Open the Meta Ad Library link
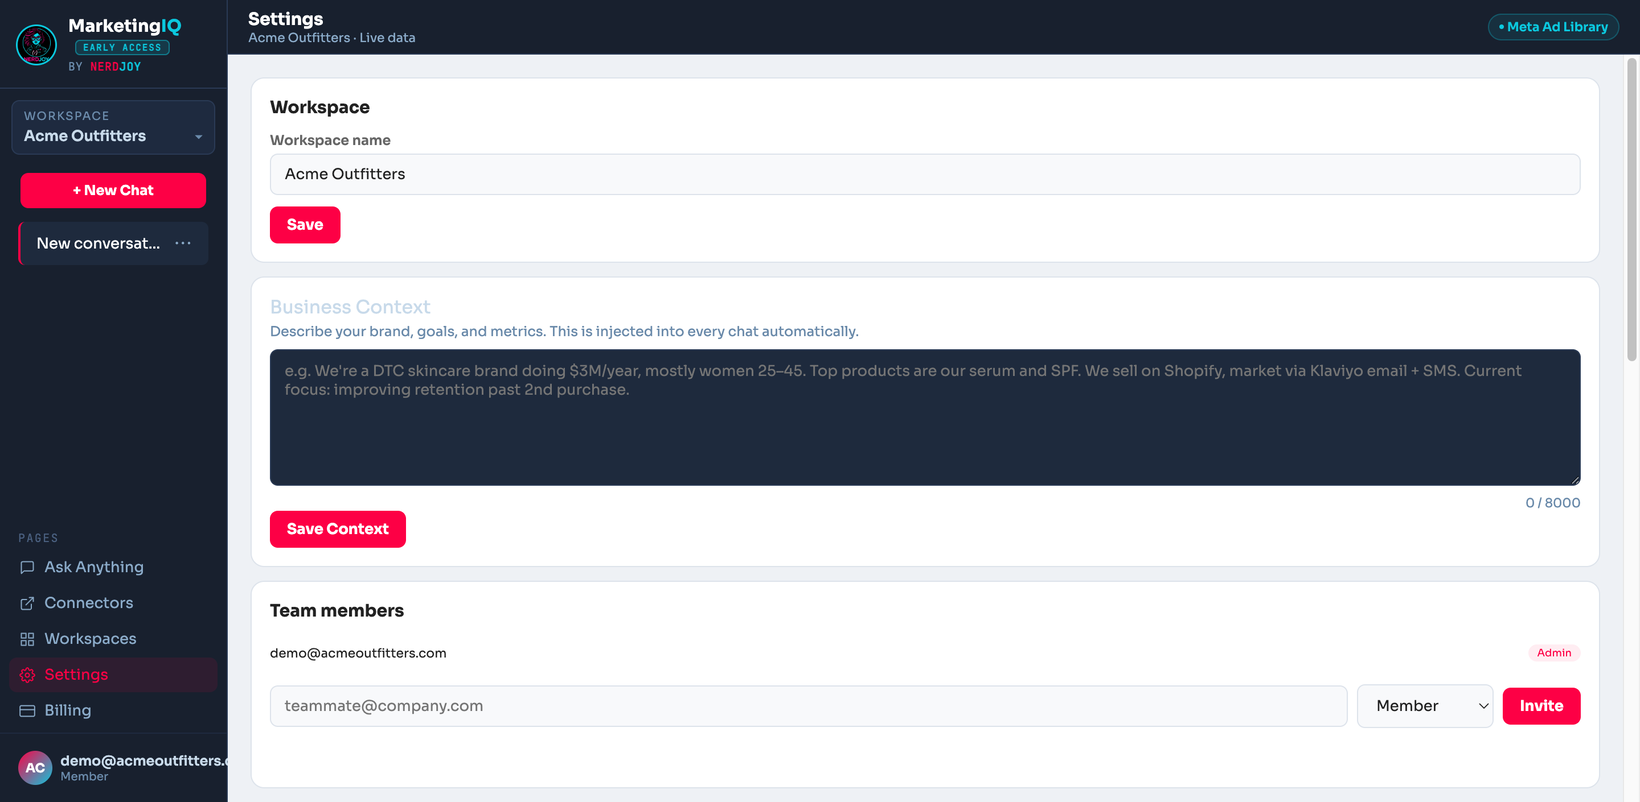1640x802 pixels. click(1553, 27)
